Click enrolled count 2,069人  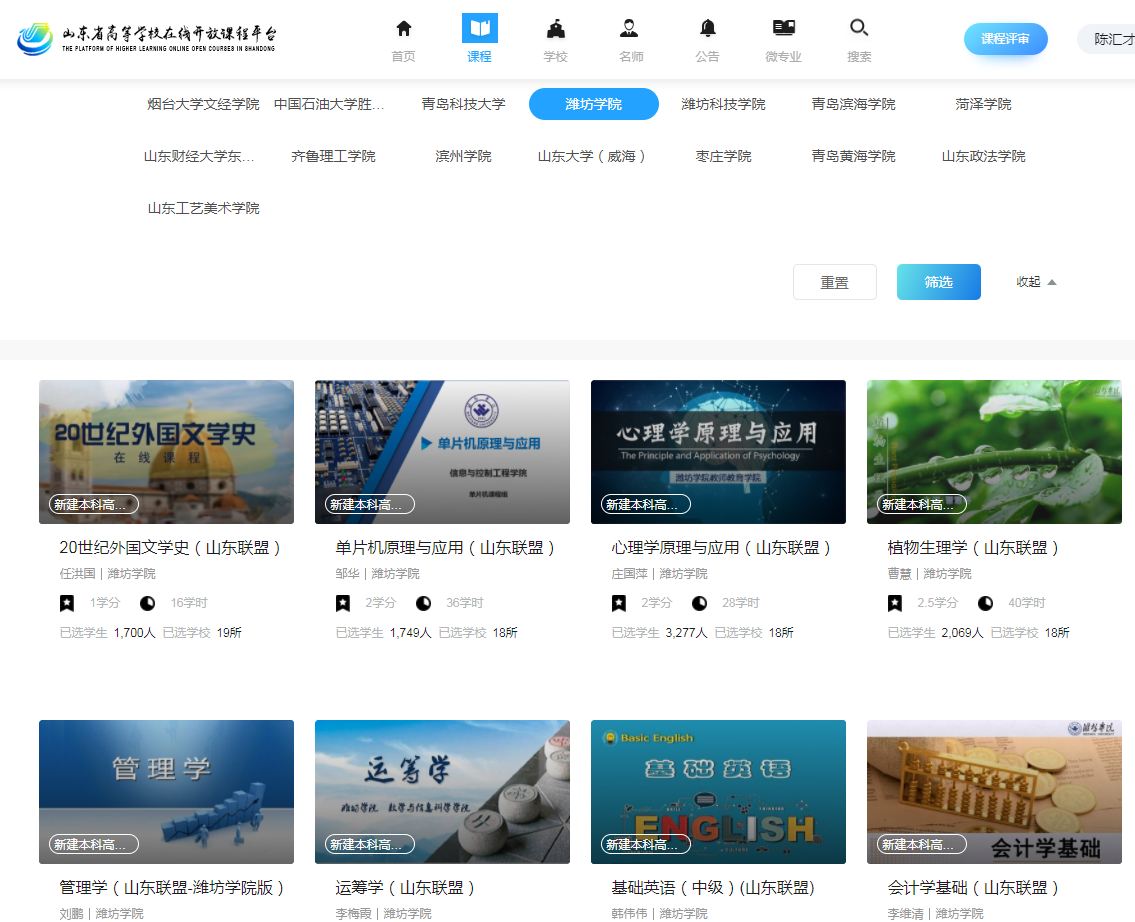tap(962, 633)
